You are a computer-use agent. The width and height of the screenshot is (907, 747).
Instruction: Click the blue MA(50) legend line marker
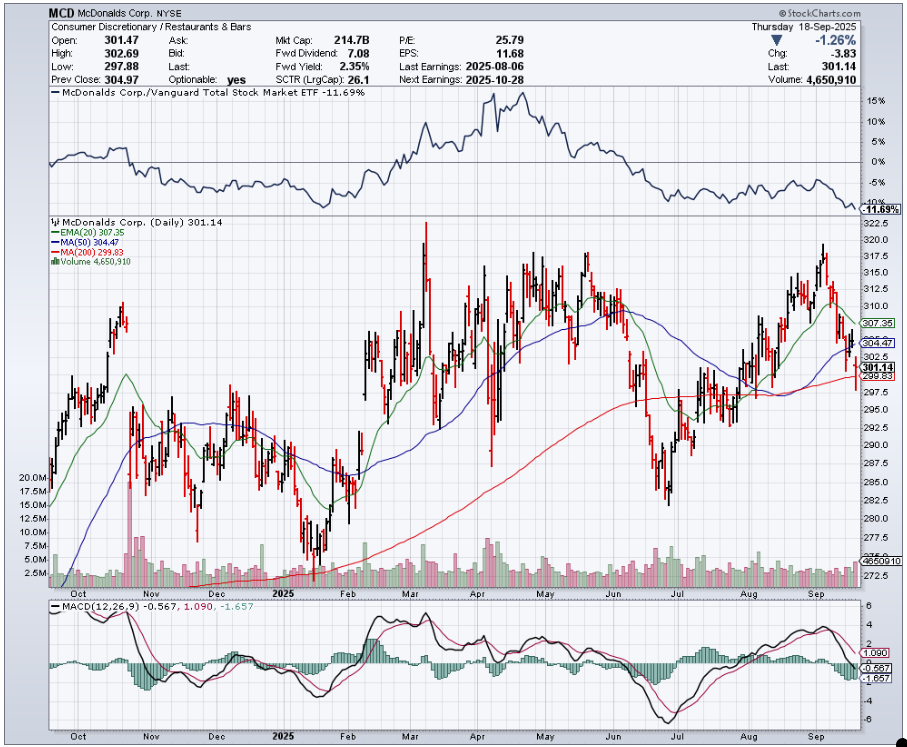[55, 242]
